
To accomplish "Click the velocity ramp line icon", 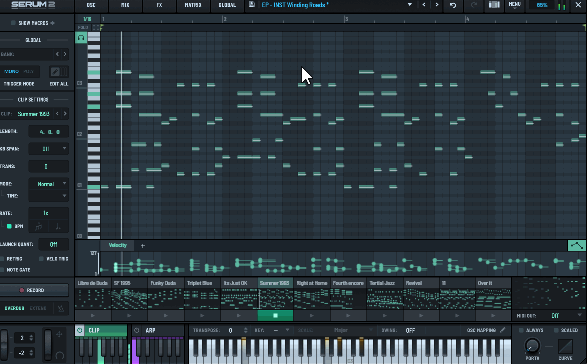I will click(x=577, y=246).
